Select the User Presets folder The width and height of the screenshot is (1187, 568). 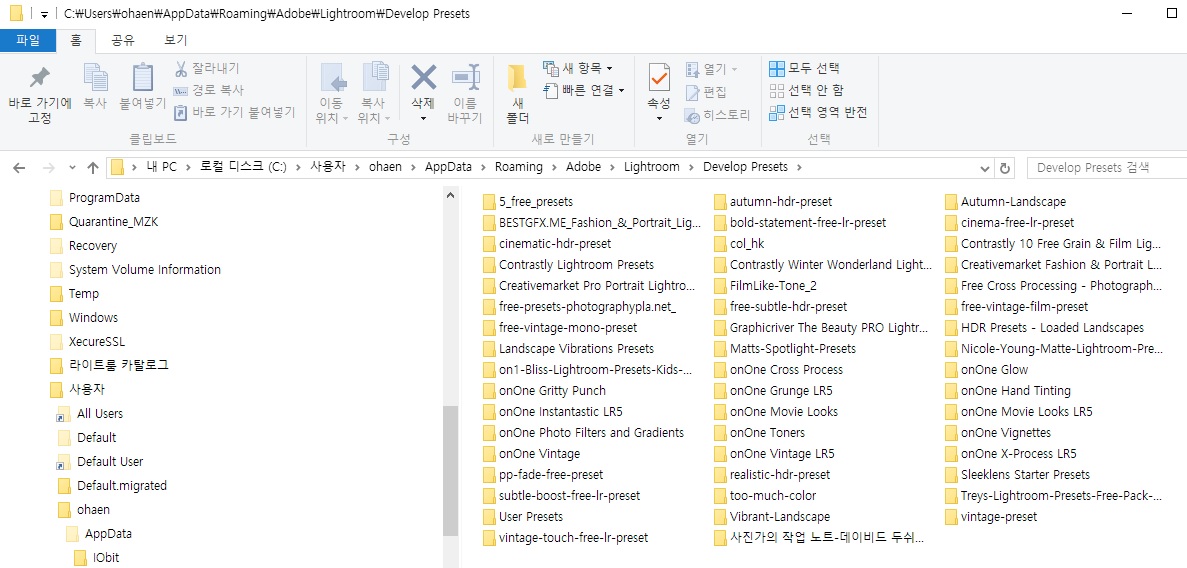click(531, 517)
